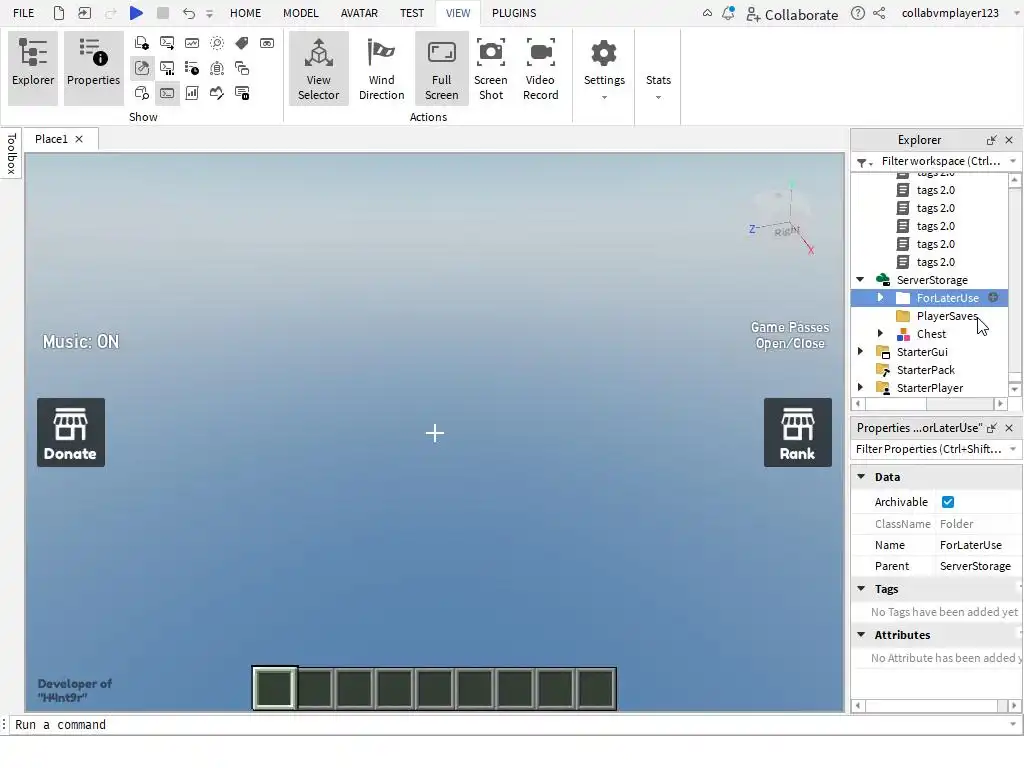
Task: Undock the Properties panel with float icon
Action: (x=991, y=428)
